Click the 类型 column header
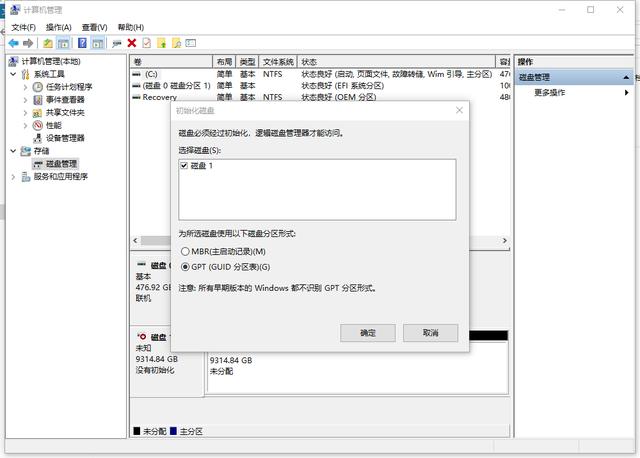640x458 pixels. point(247,62)
